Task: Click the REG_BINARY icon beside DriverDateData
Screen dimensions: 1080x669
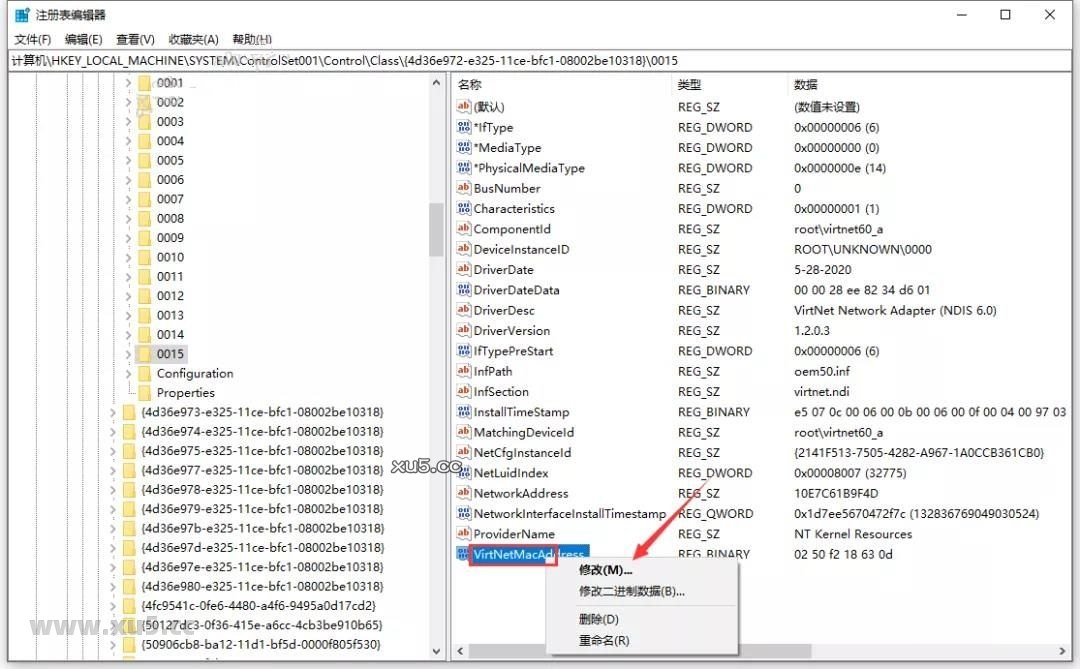Action: pos(463,290)
